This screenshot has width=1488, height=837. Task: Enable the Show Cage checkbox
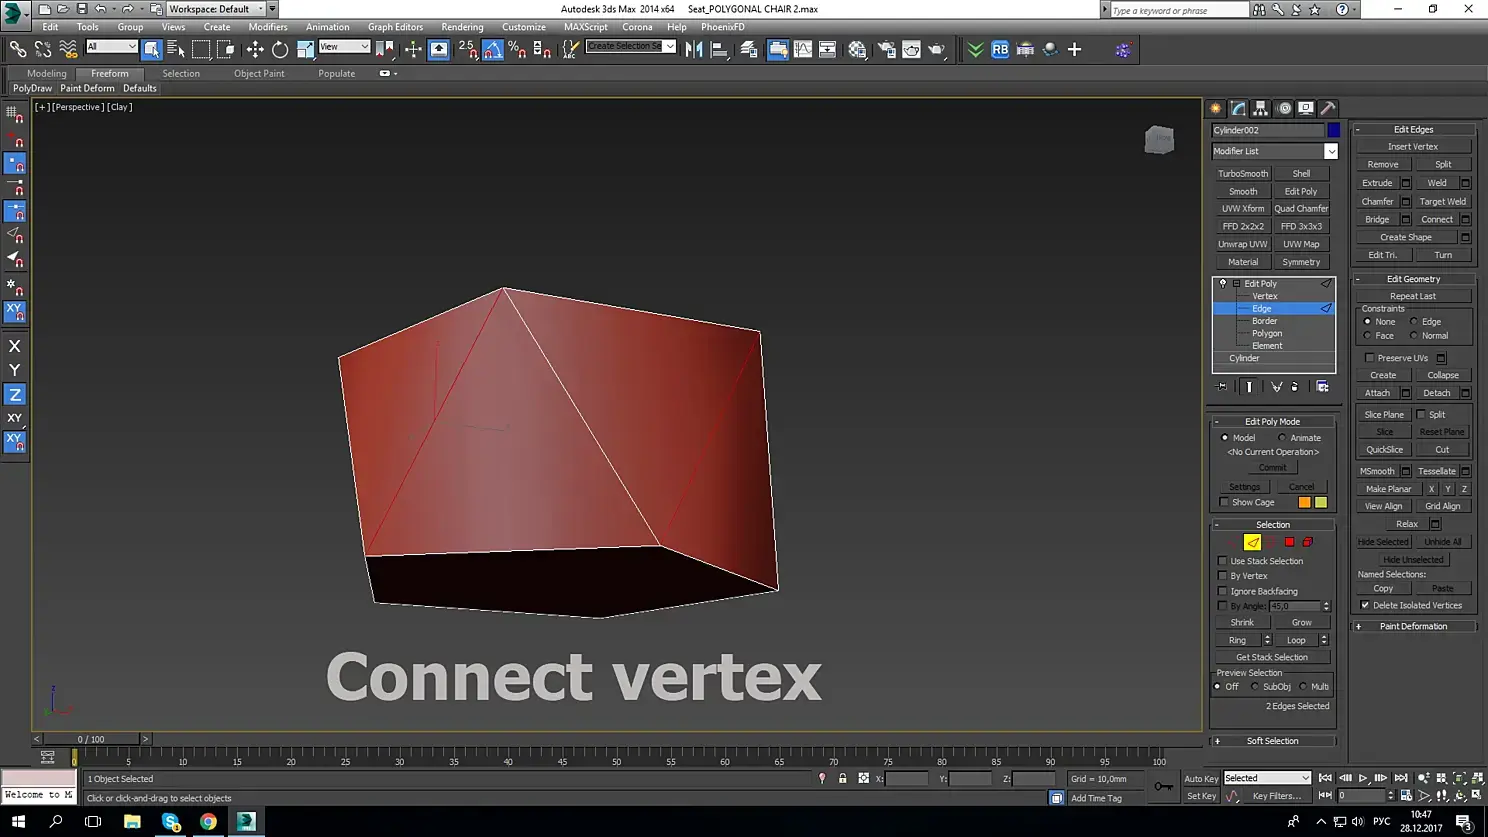coord(1224,503)
